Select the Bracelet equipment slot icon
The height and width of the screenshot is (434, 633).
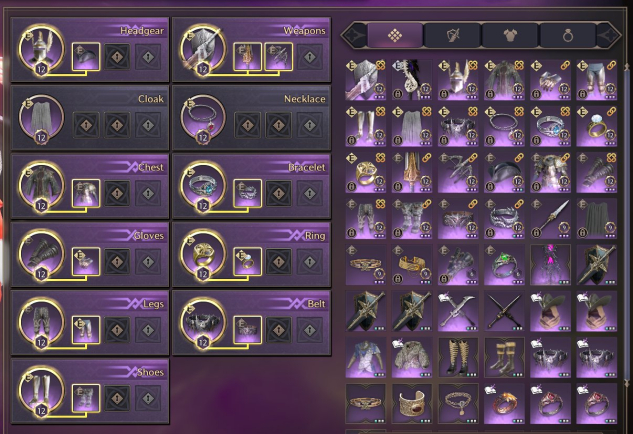pyautogui.click(x=203, y=186)
